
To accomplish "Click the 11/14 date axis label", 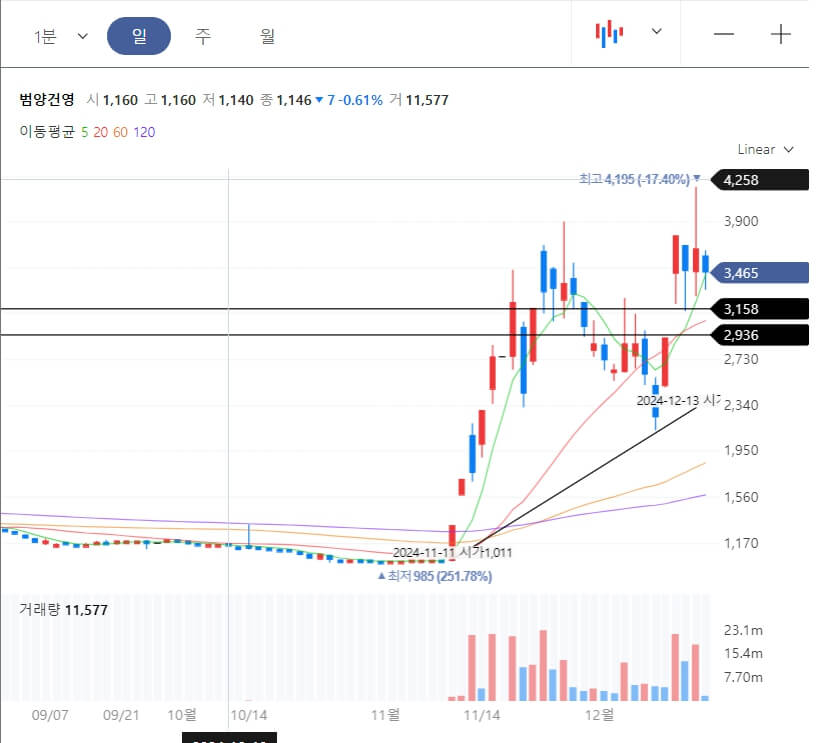I will (x=481, y=715).
